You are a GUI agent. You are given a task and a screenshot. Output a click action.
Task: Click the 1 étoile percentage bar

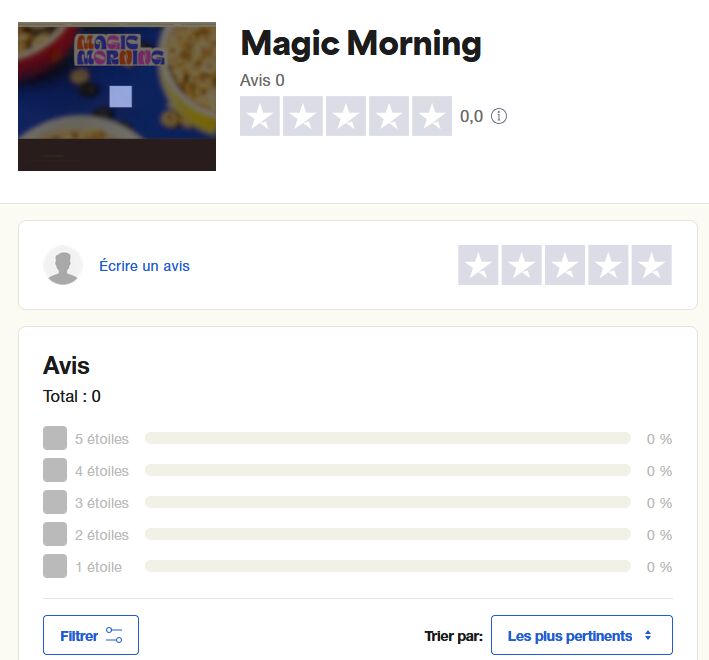[388, 566]
